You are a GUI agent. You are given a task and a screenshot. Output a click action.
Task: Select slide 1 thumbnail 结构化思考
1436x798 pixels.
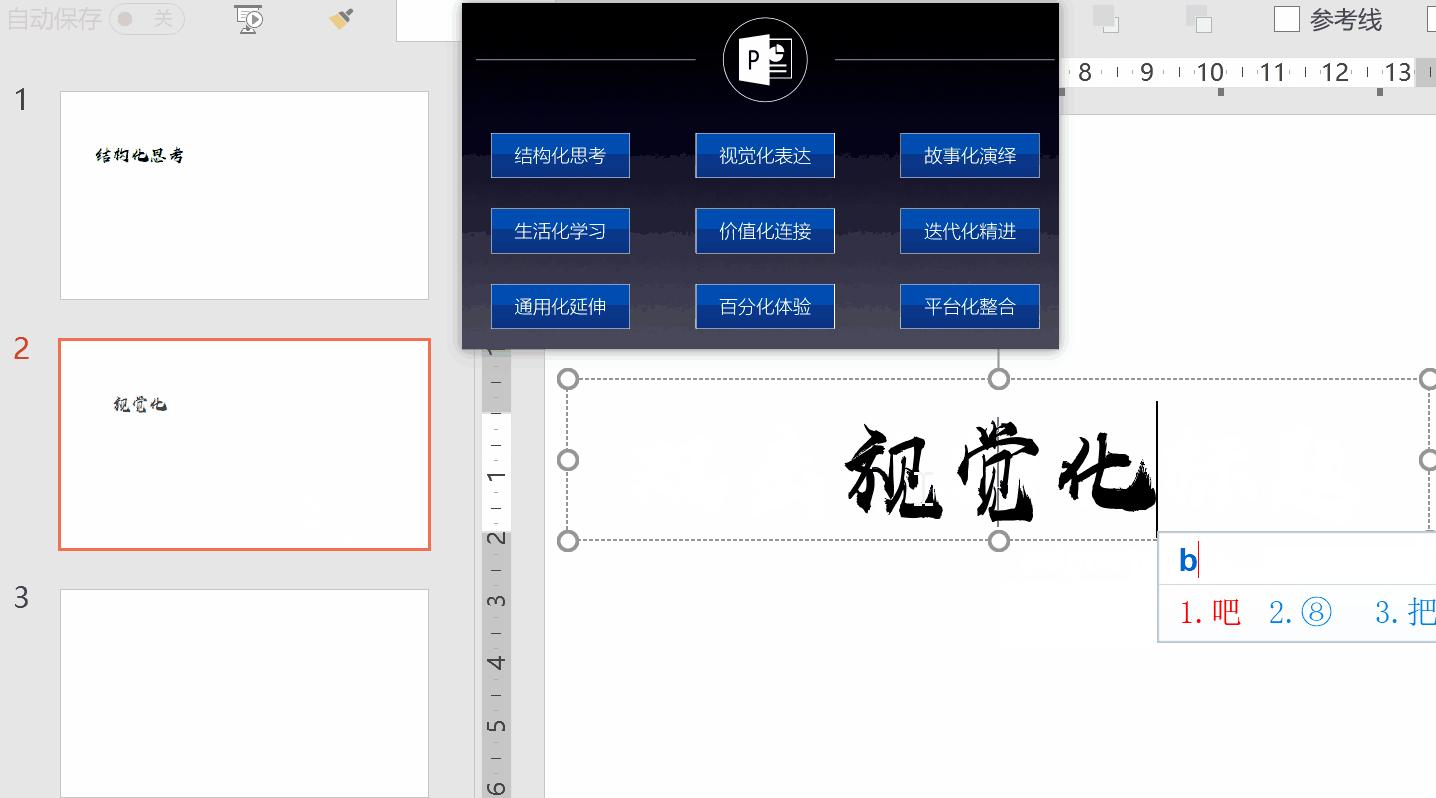point(244,195)
